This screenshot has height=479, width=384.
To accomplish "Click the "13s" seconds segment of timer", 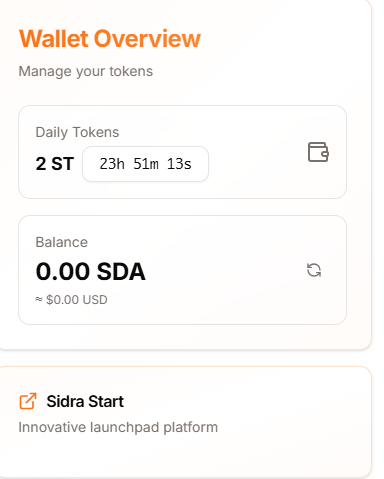I will click(179, 164).
